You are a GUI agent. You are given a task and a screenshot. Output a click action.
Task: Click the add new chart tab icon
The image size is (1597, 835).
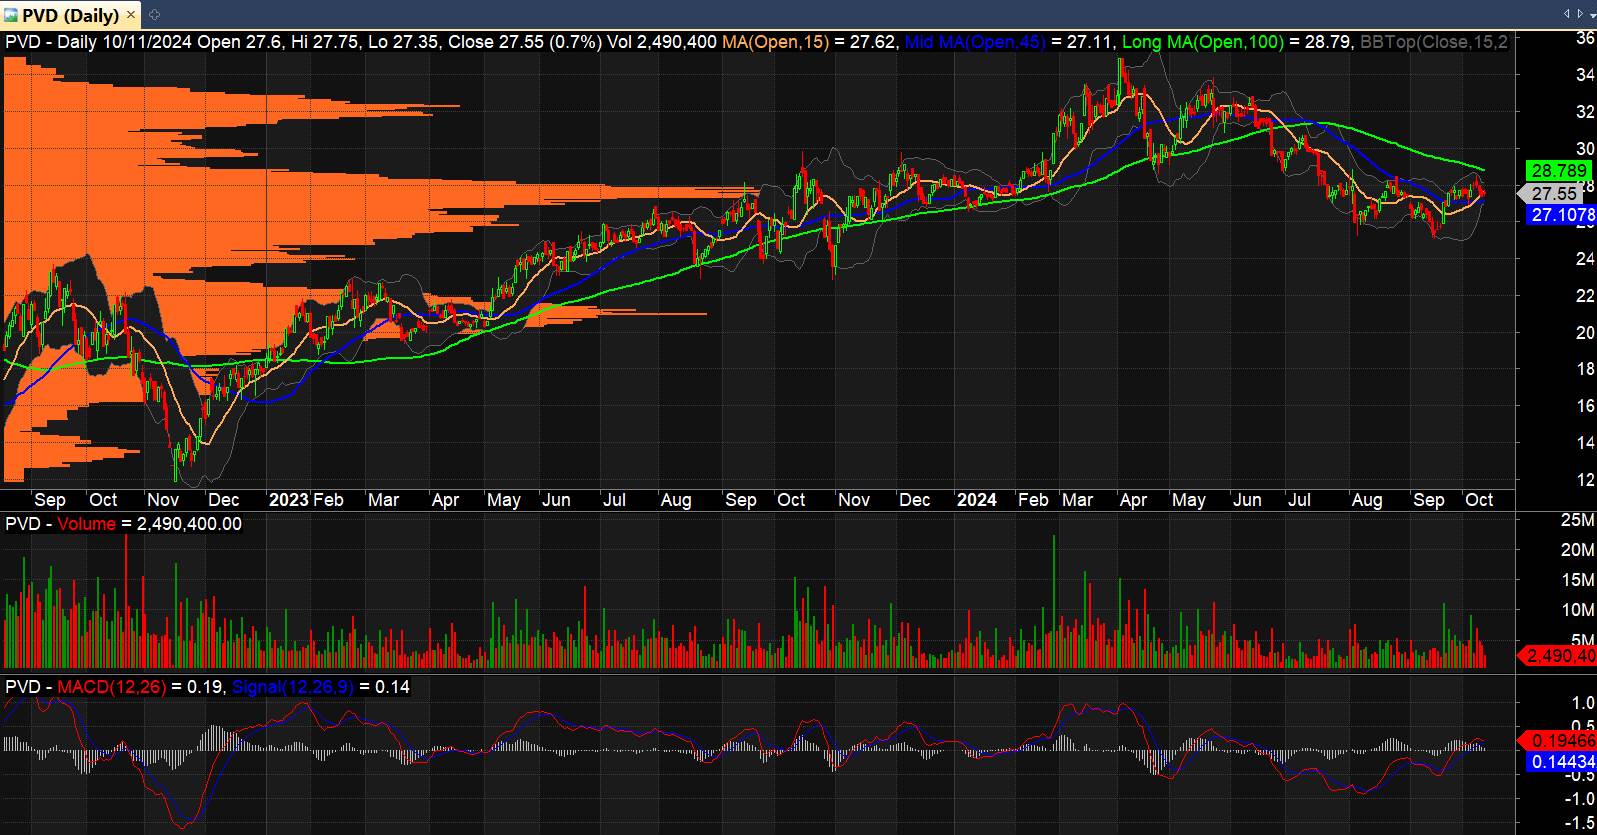tap(154, 15)
